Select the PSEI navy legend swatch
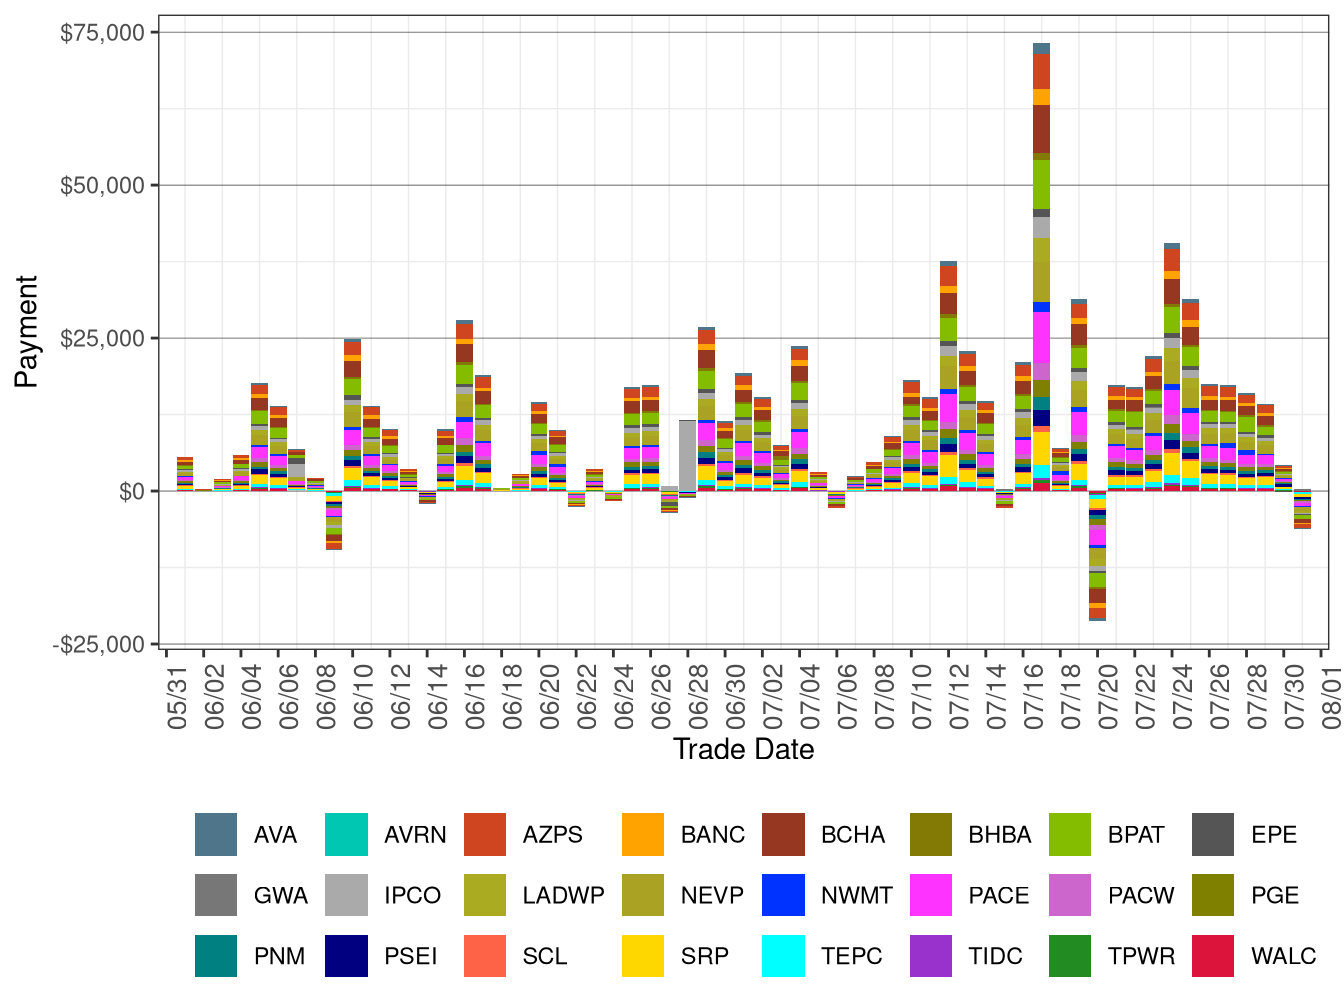1344x1008 pixels. (x=346, y=956)
